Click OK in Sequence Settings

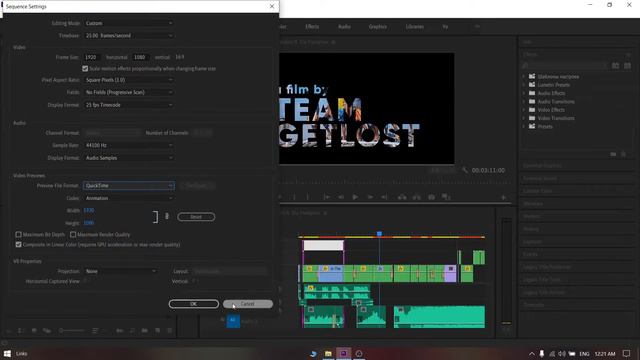(x=194, y=304)
